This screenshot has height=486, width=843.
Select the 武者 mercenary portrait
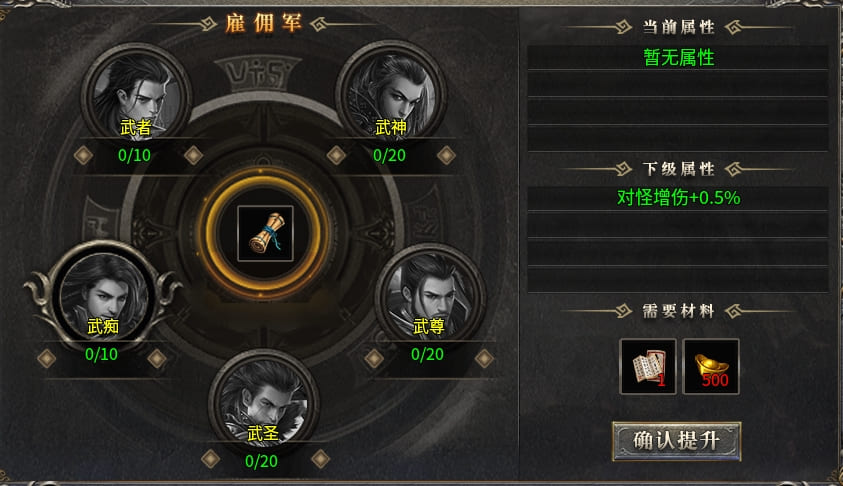(x=136, y=97)
